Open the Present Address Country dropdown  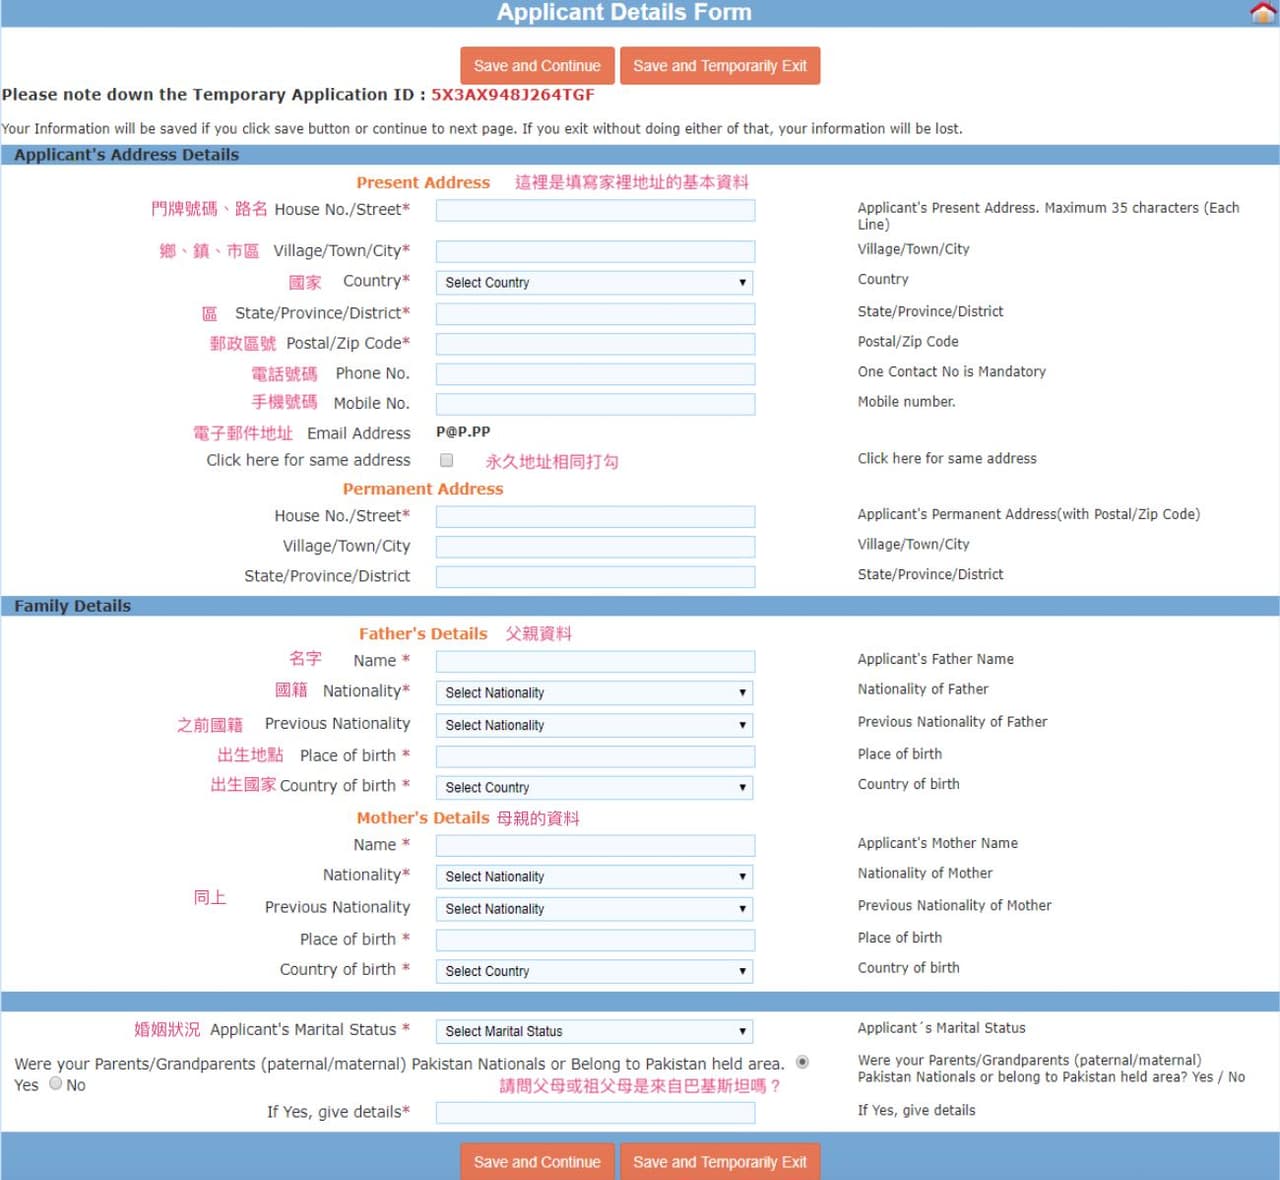coord(594,283)
